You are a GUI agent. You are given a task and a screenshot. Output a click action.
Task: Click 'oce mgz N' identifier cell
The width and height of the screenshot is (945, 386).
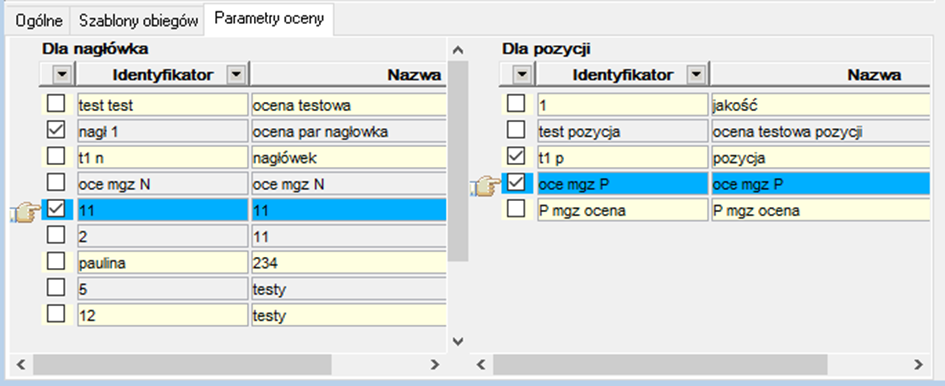[163, 183]
